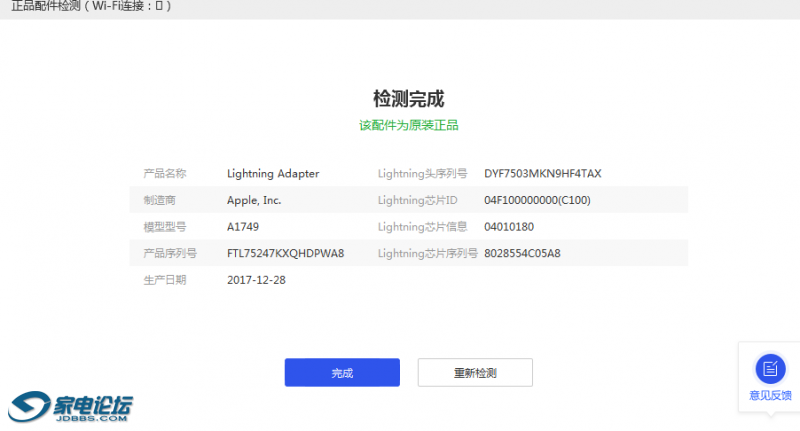Select the 产品名称 label
800x431 pixels.
[165, 173]
